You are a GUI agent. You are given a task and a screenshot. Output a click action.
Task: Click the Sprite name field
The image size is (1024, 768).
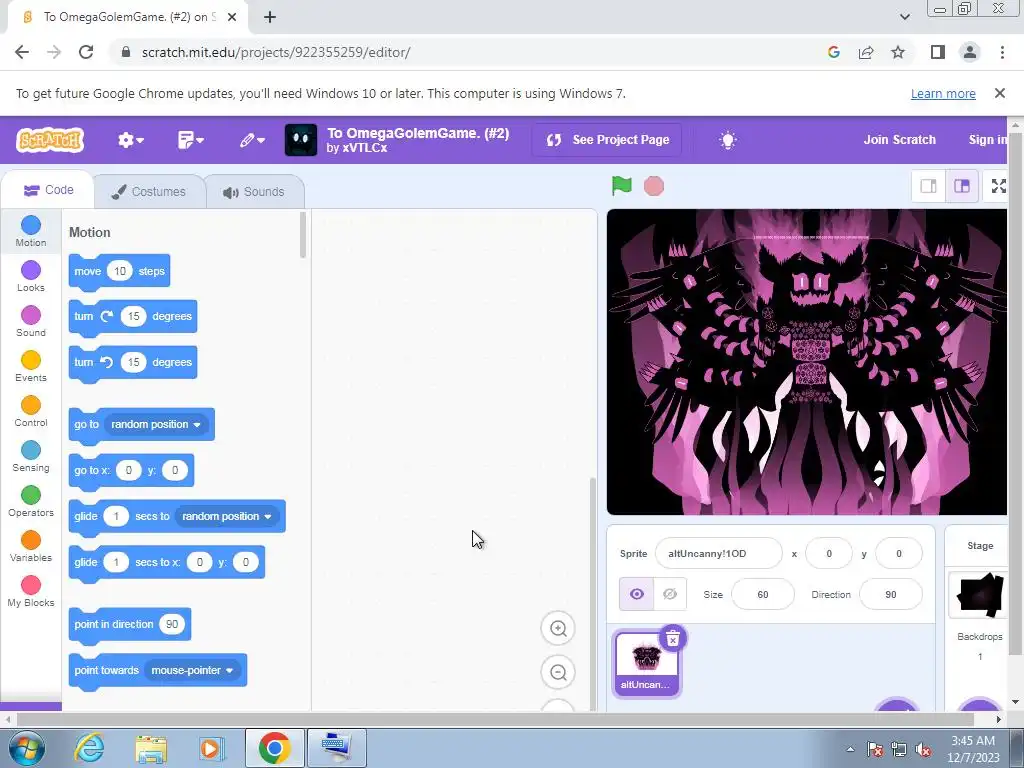point(718,554)
